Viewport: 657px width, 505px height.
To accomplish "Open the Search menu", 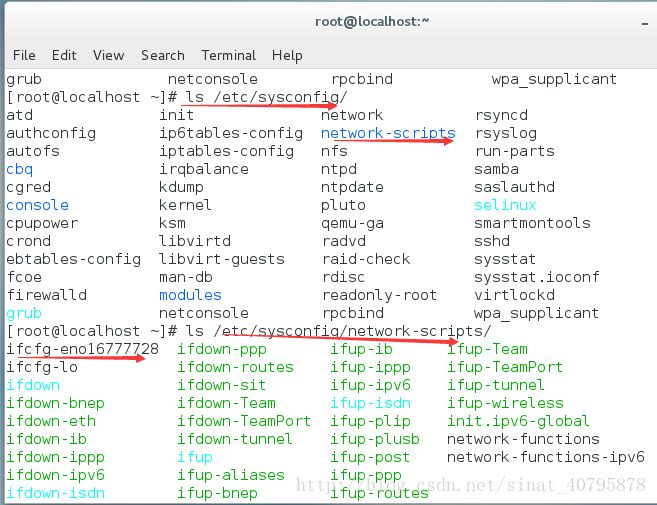I will (162, 55).
